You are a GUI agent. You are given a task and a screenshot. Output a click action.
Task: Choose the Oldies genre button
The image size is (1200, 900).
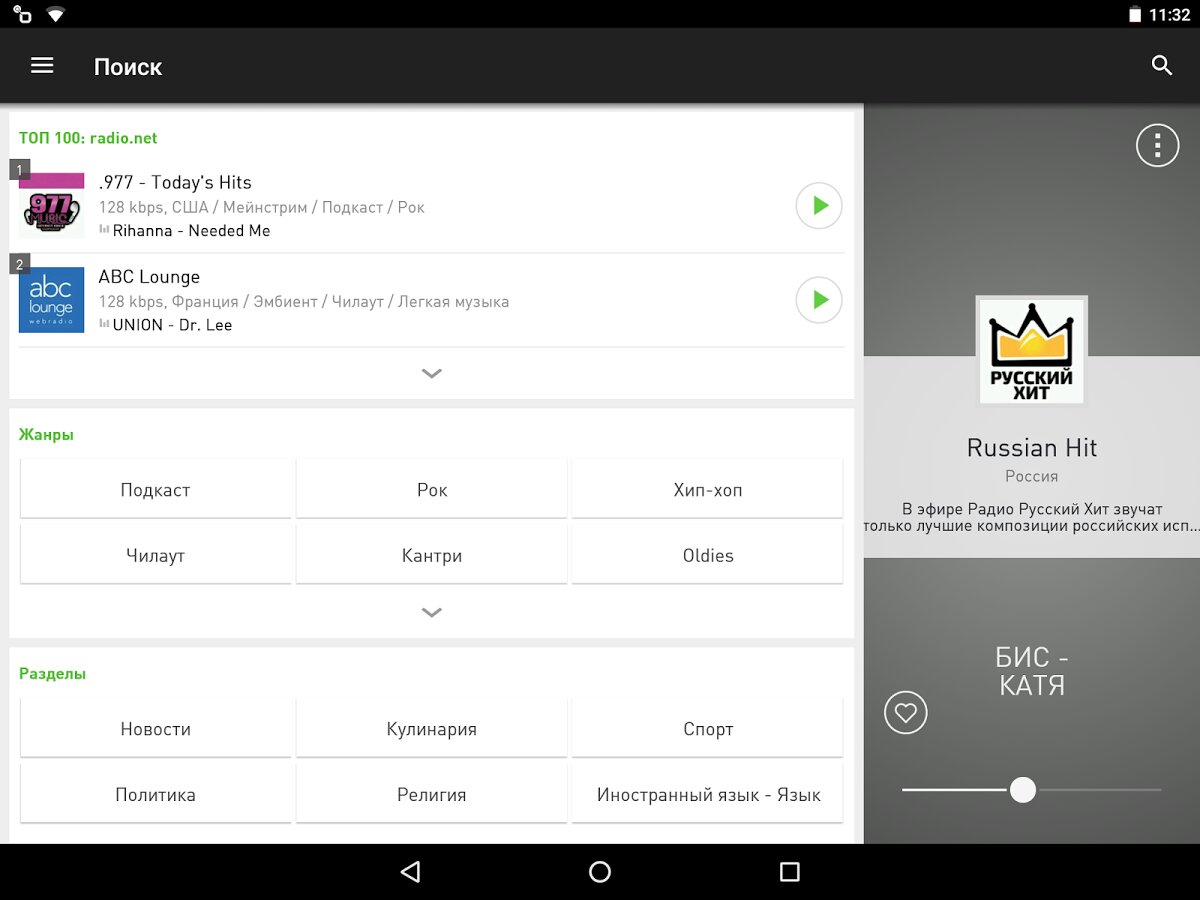(707, 556)
